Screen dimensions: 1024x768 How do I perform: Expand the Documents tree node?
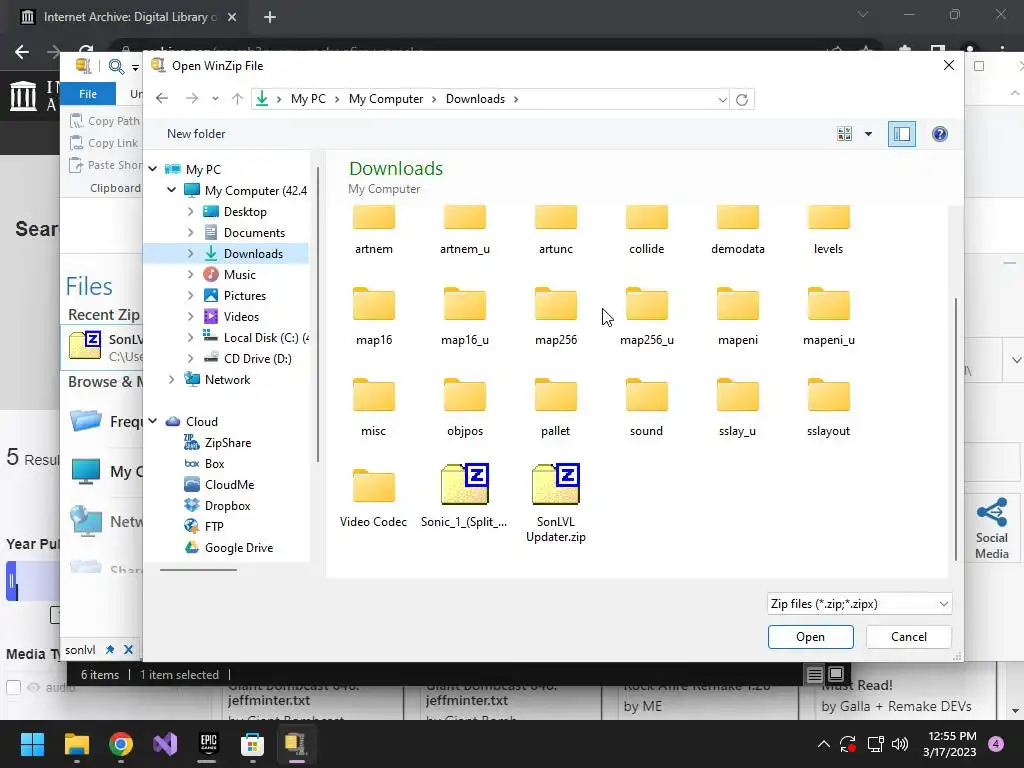coord(190,232)
